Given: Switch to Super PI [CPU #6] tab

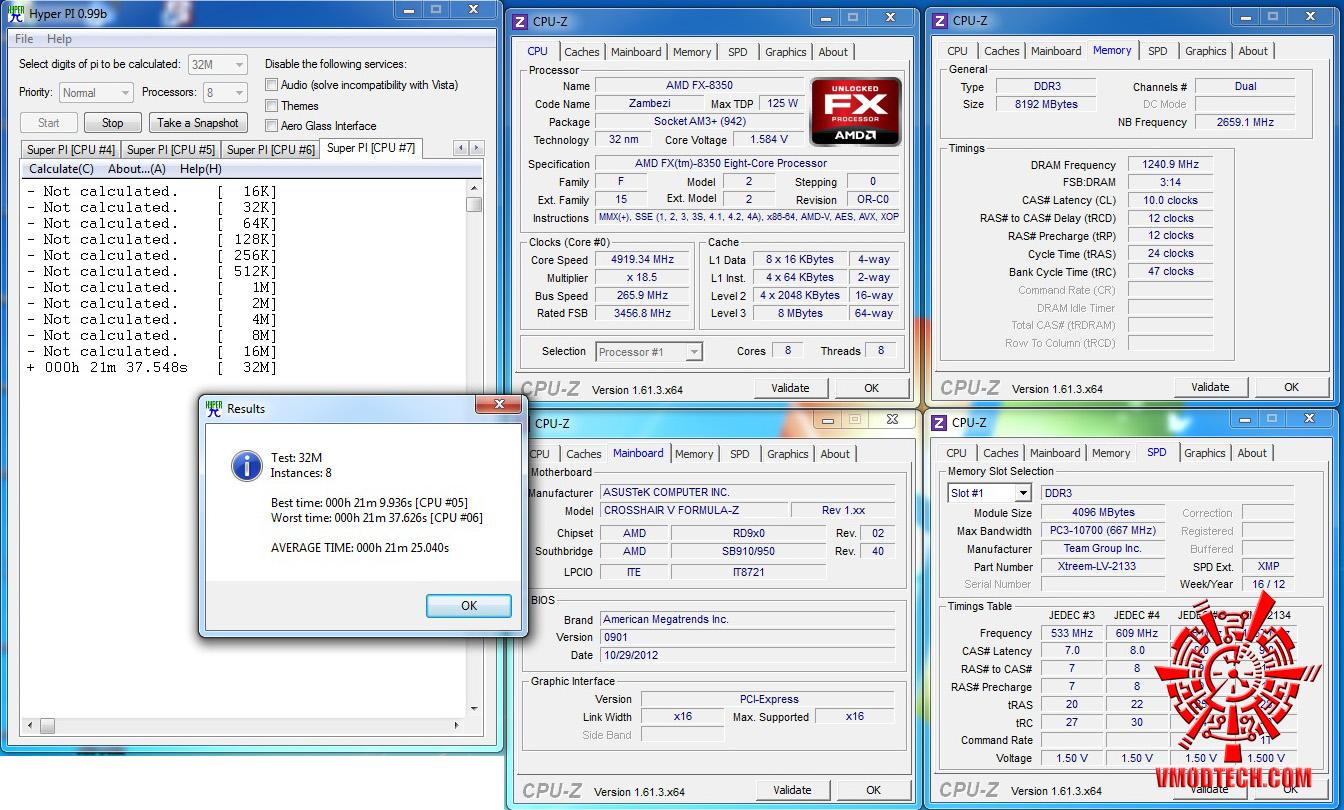Looking at the screenshot, I should coord(271,150).
